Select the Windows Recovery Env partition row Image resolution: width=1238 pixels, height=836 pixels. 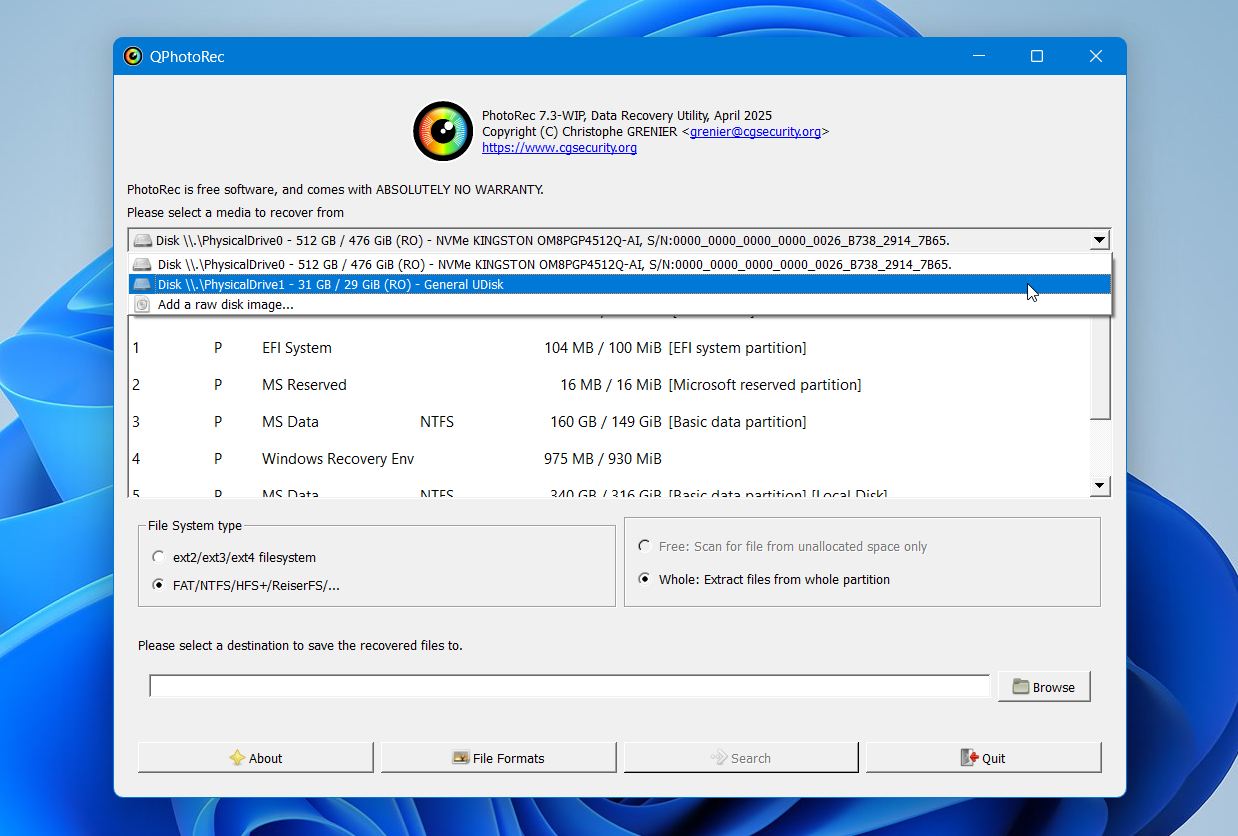point(608,459)
